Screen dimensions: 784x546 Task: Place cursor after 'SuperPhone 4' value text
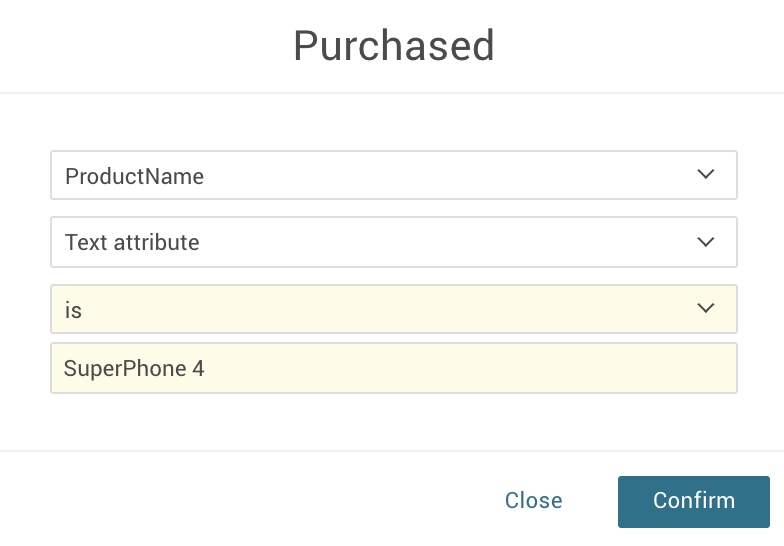click(x=208, y=369)
